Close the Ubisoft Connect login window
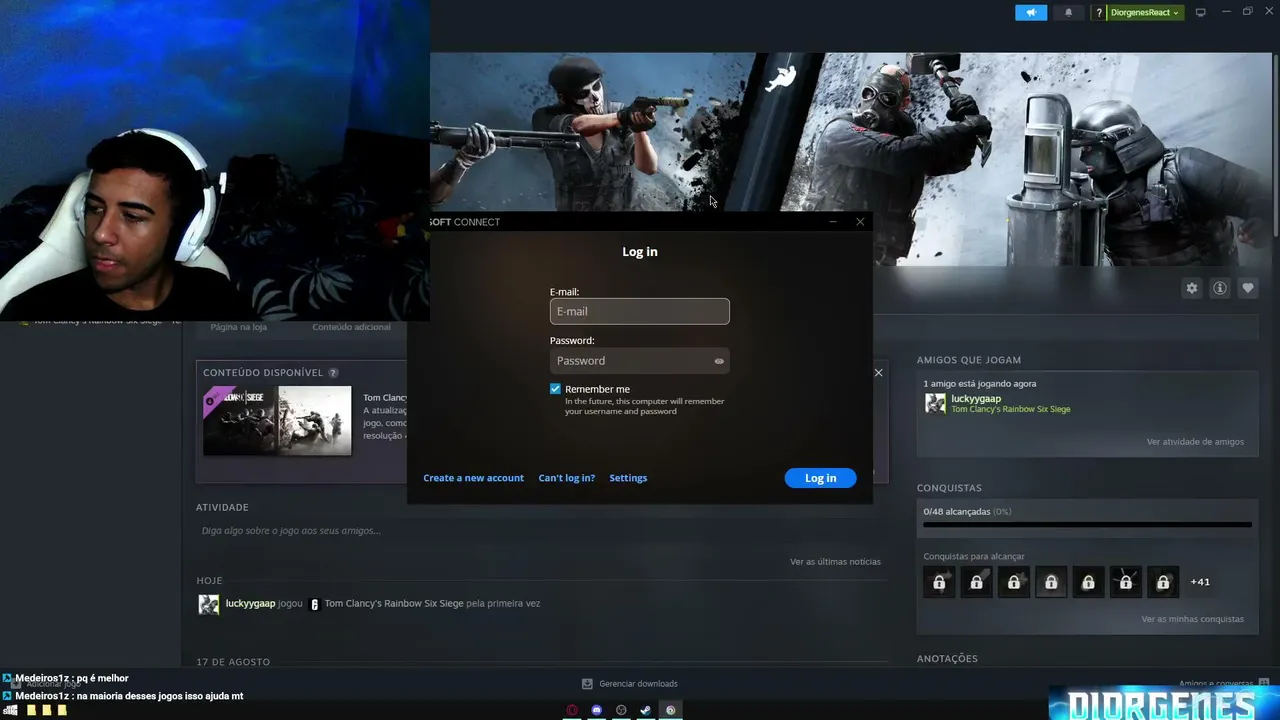The image size is (1280, 720). click(x=860, y=222)
